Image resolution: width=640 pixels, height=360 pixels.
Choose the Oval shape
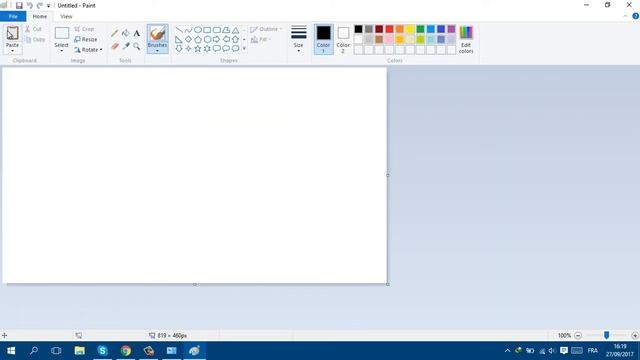tap(198, 30)
